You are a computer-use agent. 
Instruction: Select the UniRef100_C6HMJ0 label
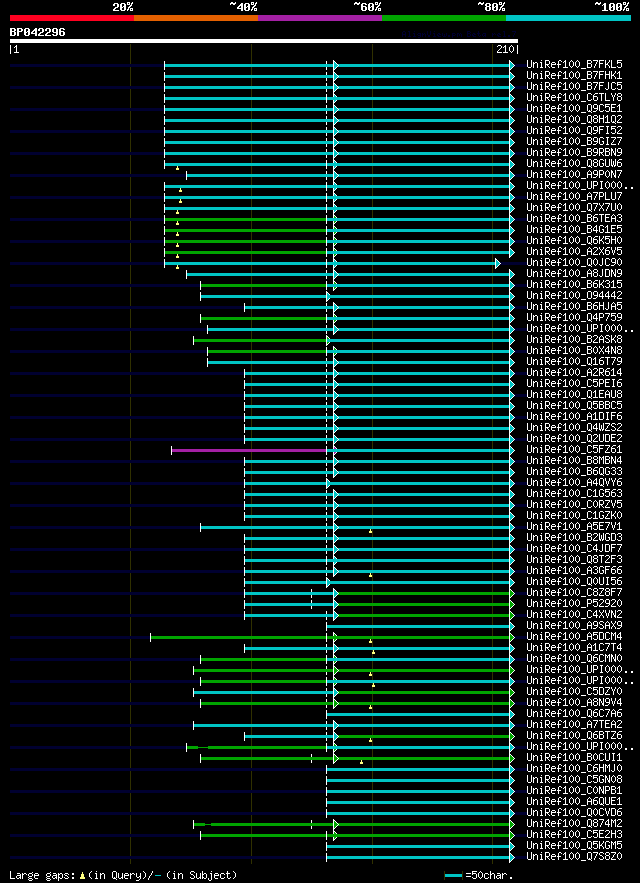(x=574, y=768)
